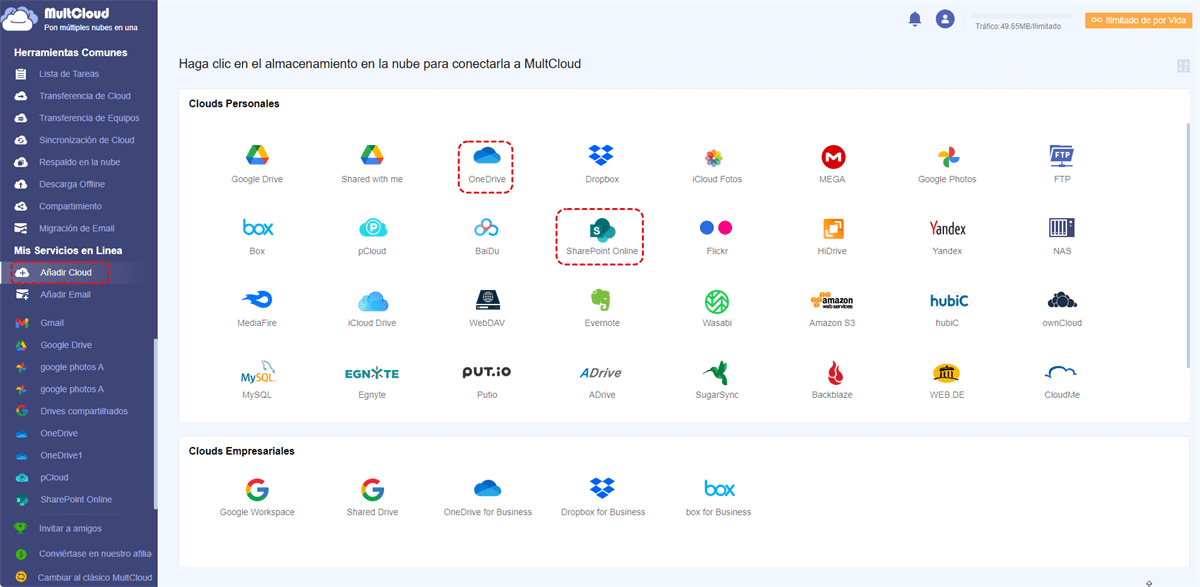This screenshot has width=1200, height=587.
Task: Select the Shared with me cloud
Action: tap(372, 156)
